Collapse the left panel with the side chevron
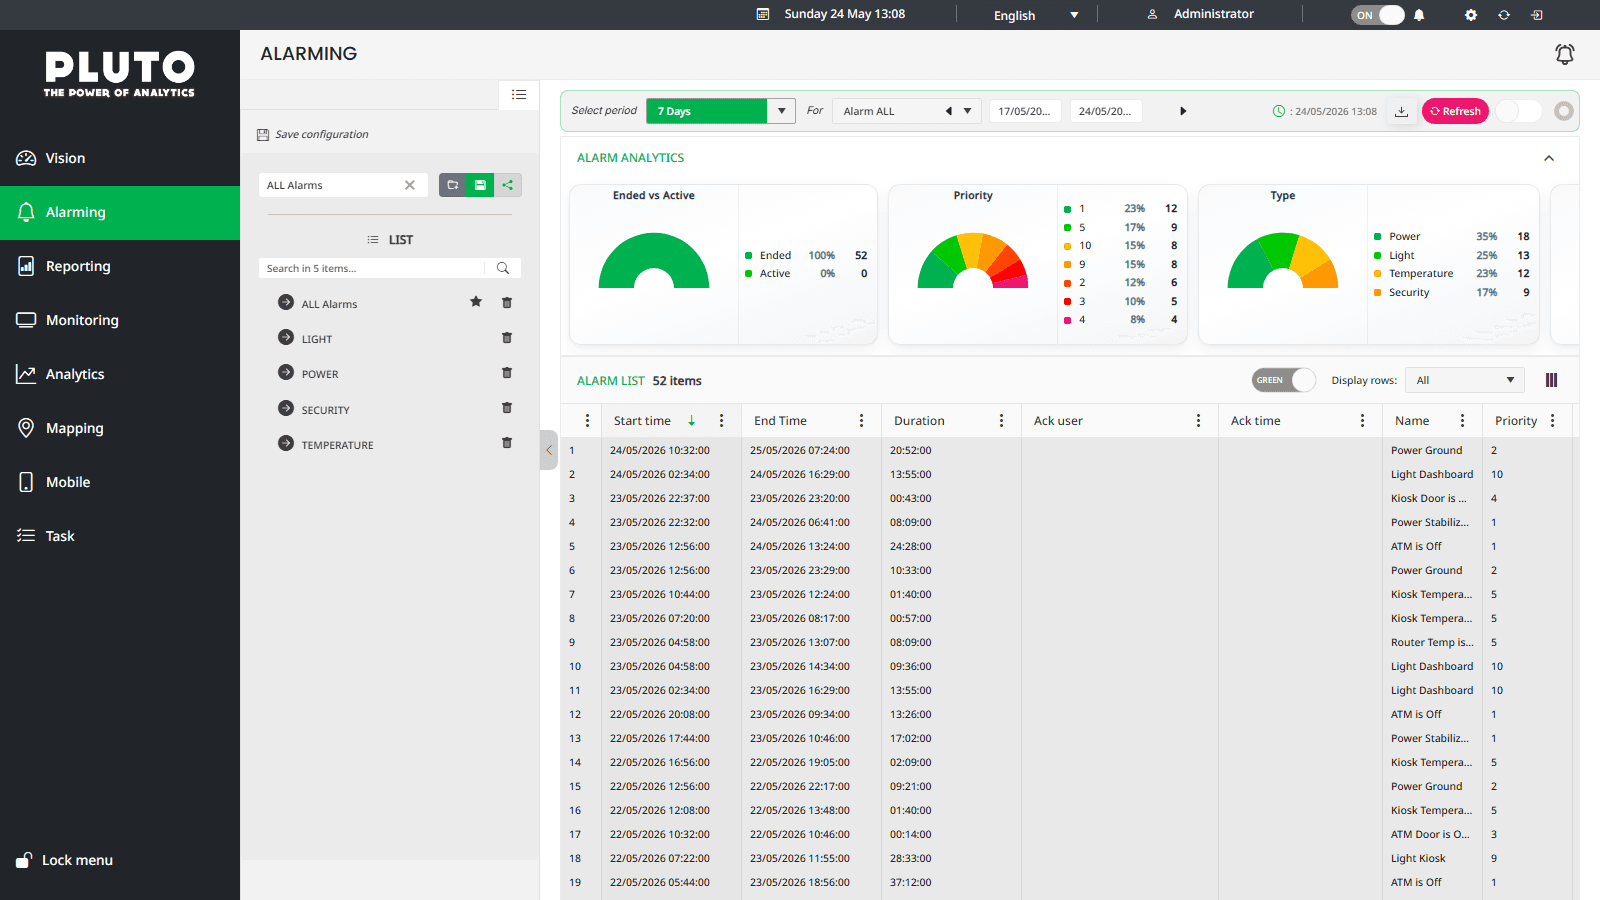 (x=549, y=450)
